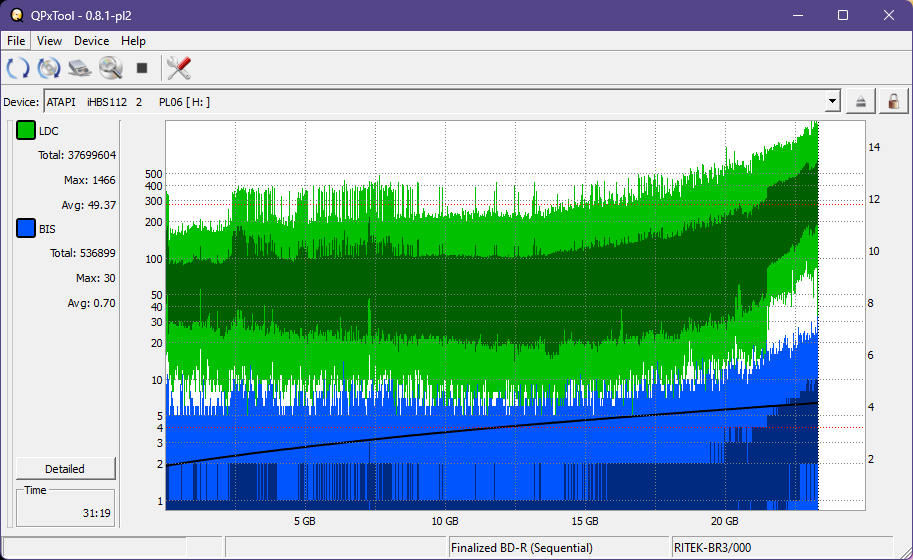
Task: Maximize the QPxTool window
Action: pos(843,15)
